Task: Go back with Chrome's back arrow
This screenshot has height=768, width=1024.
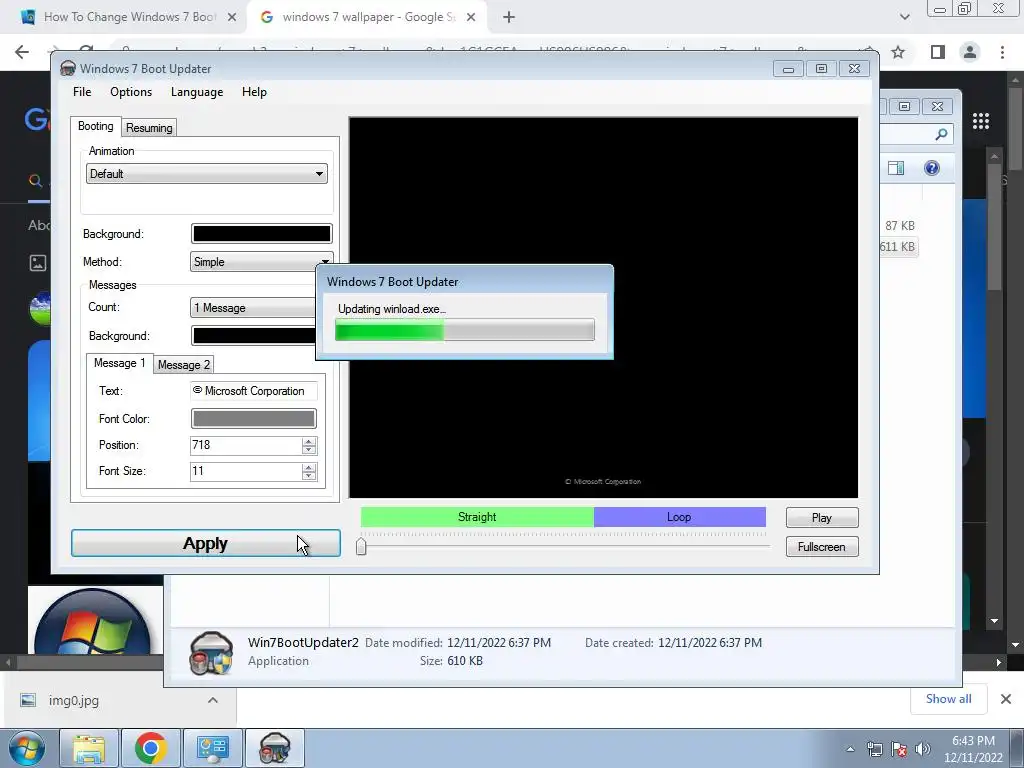Action: (22, 52)
